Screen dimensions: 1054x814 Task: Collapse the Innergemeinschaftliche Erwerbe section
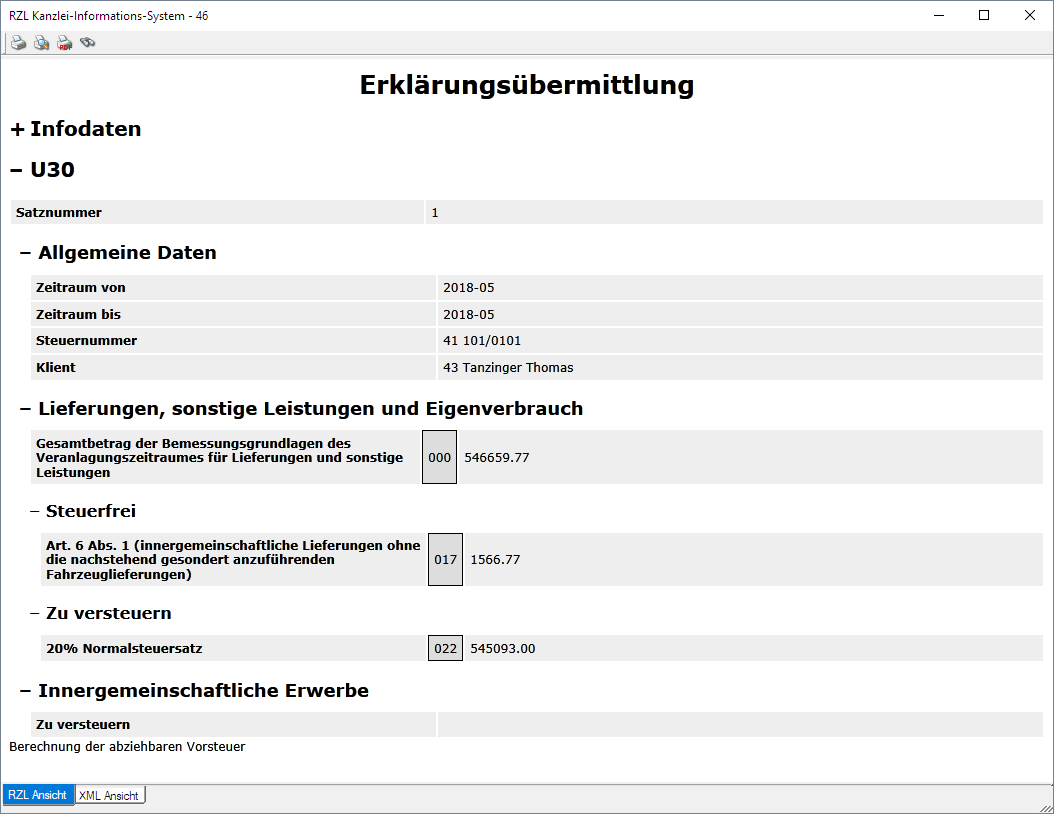point(26,691)
